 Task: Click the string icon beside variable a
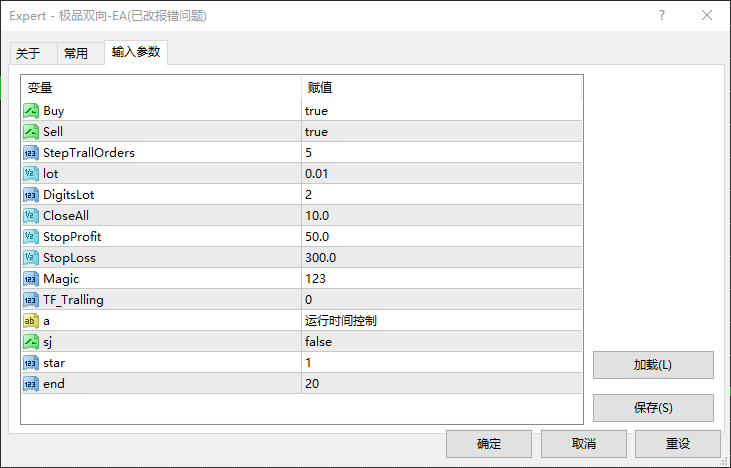(31, 321)
